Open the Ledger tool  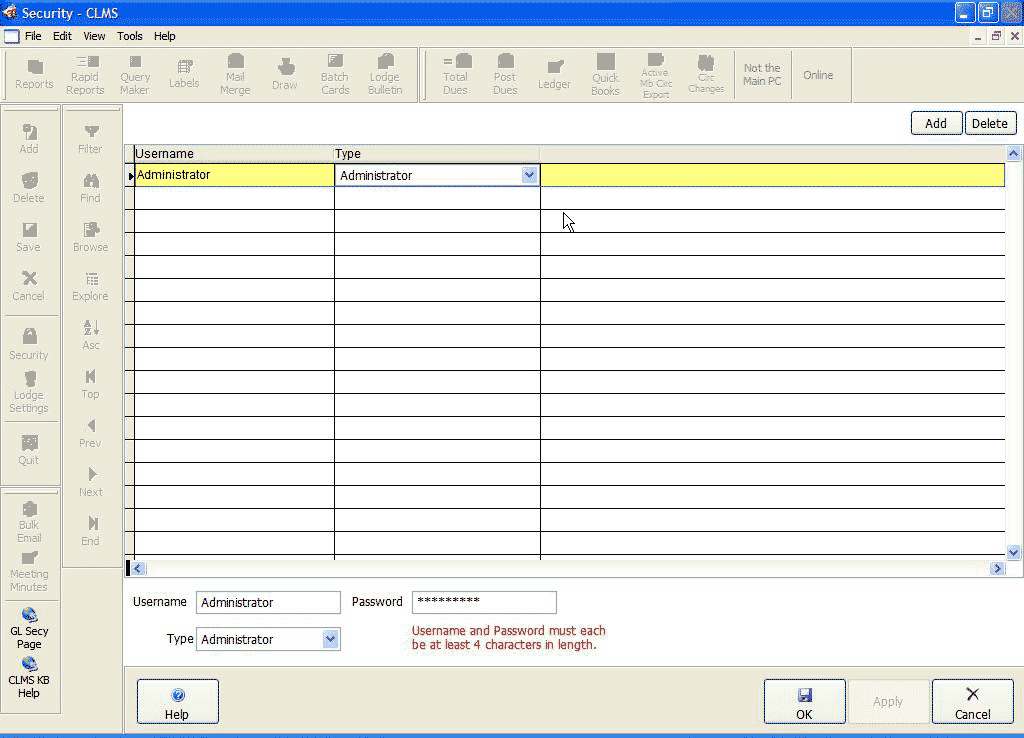[x=554, y=75]
